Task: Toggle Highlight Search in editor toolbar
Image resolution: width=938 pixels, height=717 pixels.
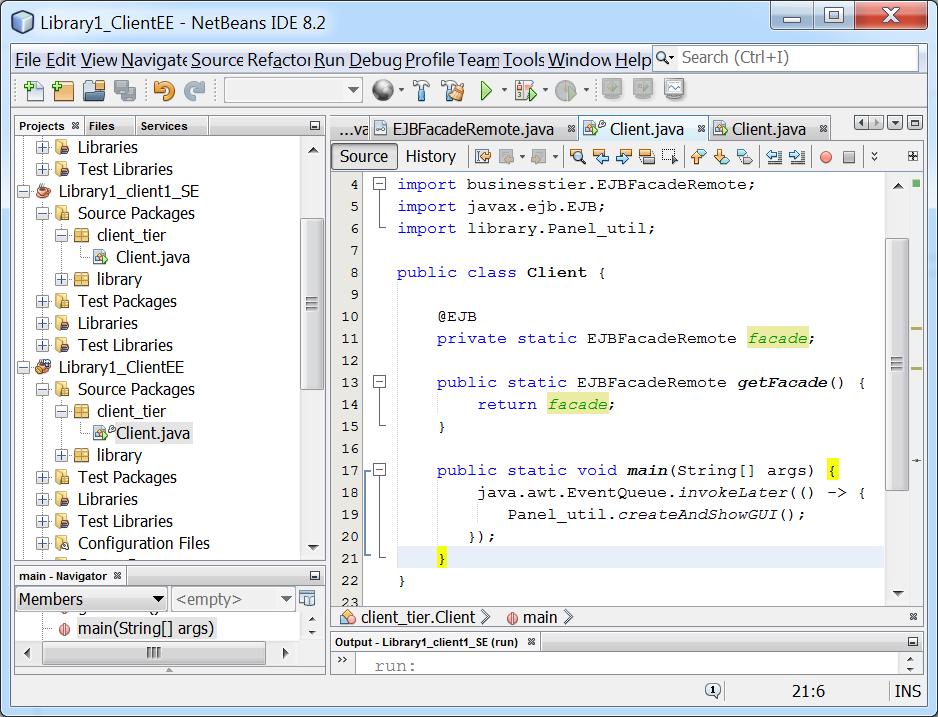Action: [647, 157]
